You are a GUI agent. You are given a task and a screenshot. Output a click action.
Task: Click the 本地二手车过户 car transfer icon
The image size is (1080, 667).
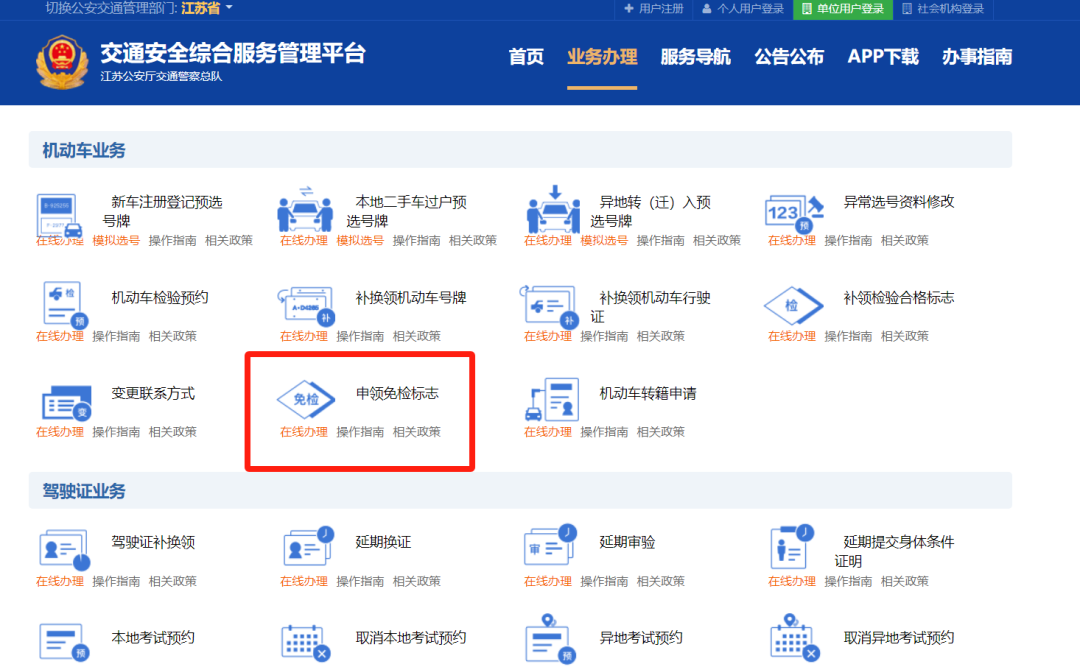pos(305,209)
